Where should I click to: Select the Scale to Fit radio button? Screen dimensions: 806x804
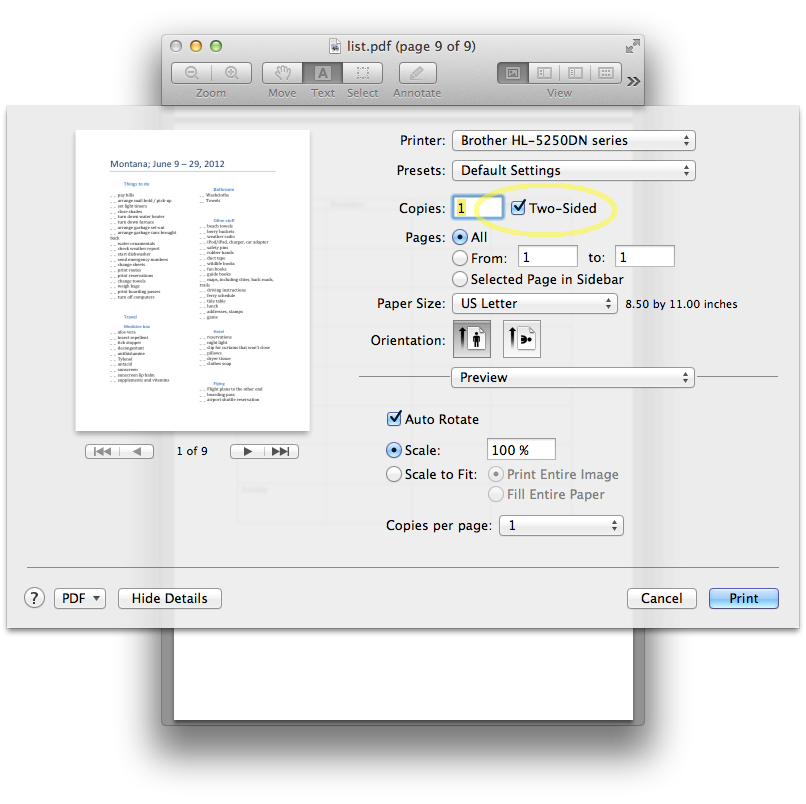tap(394, 474)
